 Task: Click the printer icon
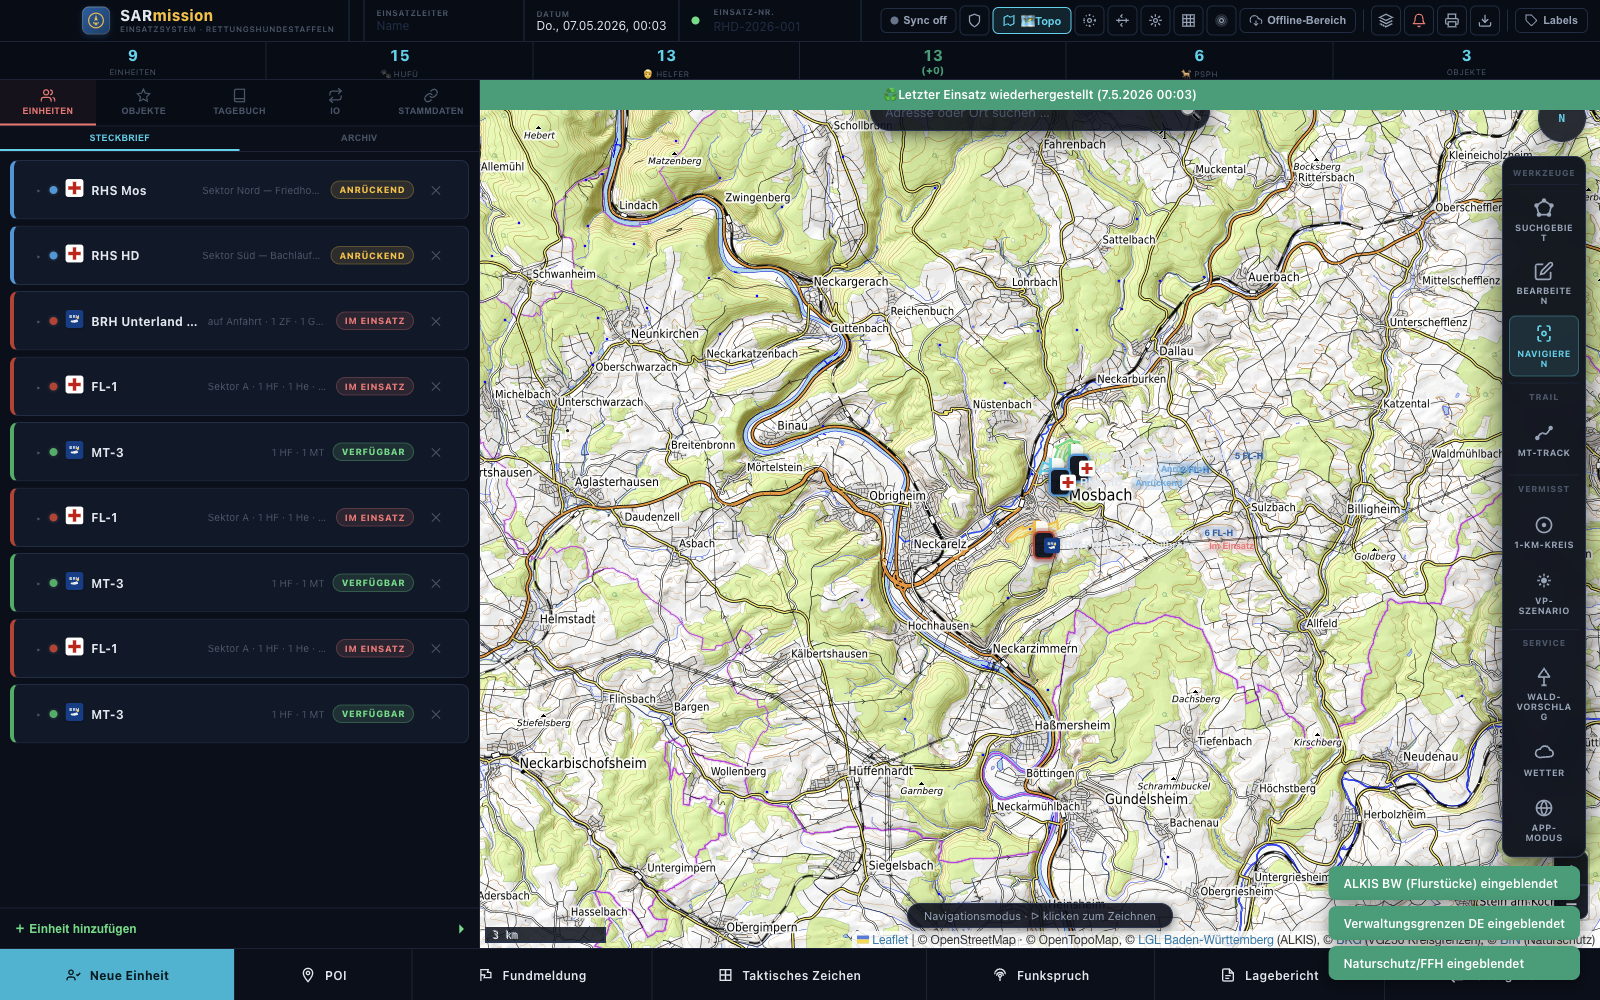coord(1452,20)
